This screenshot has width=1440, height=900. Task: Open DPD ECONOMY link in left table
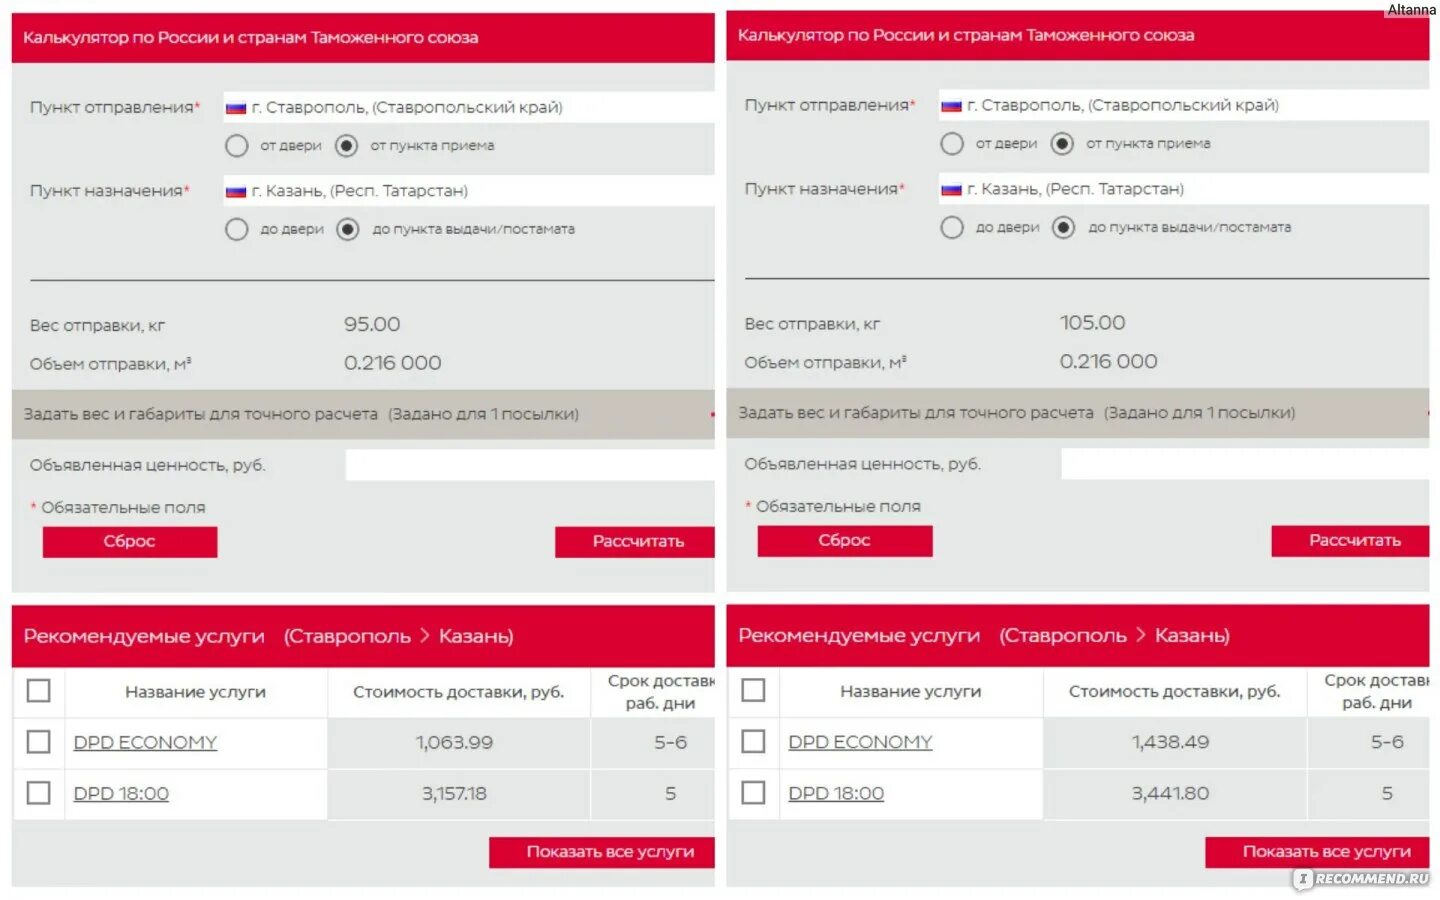point(145,743)
